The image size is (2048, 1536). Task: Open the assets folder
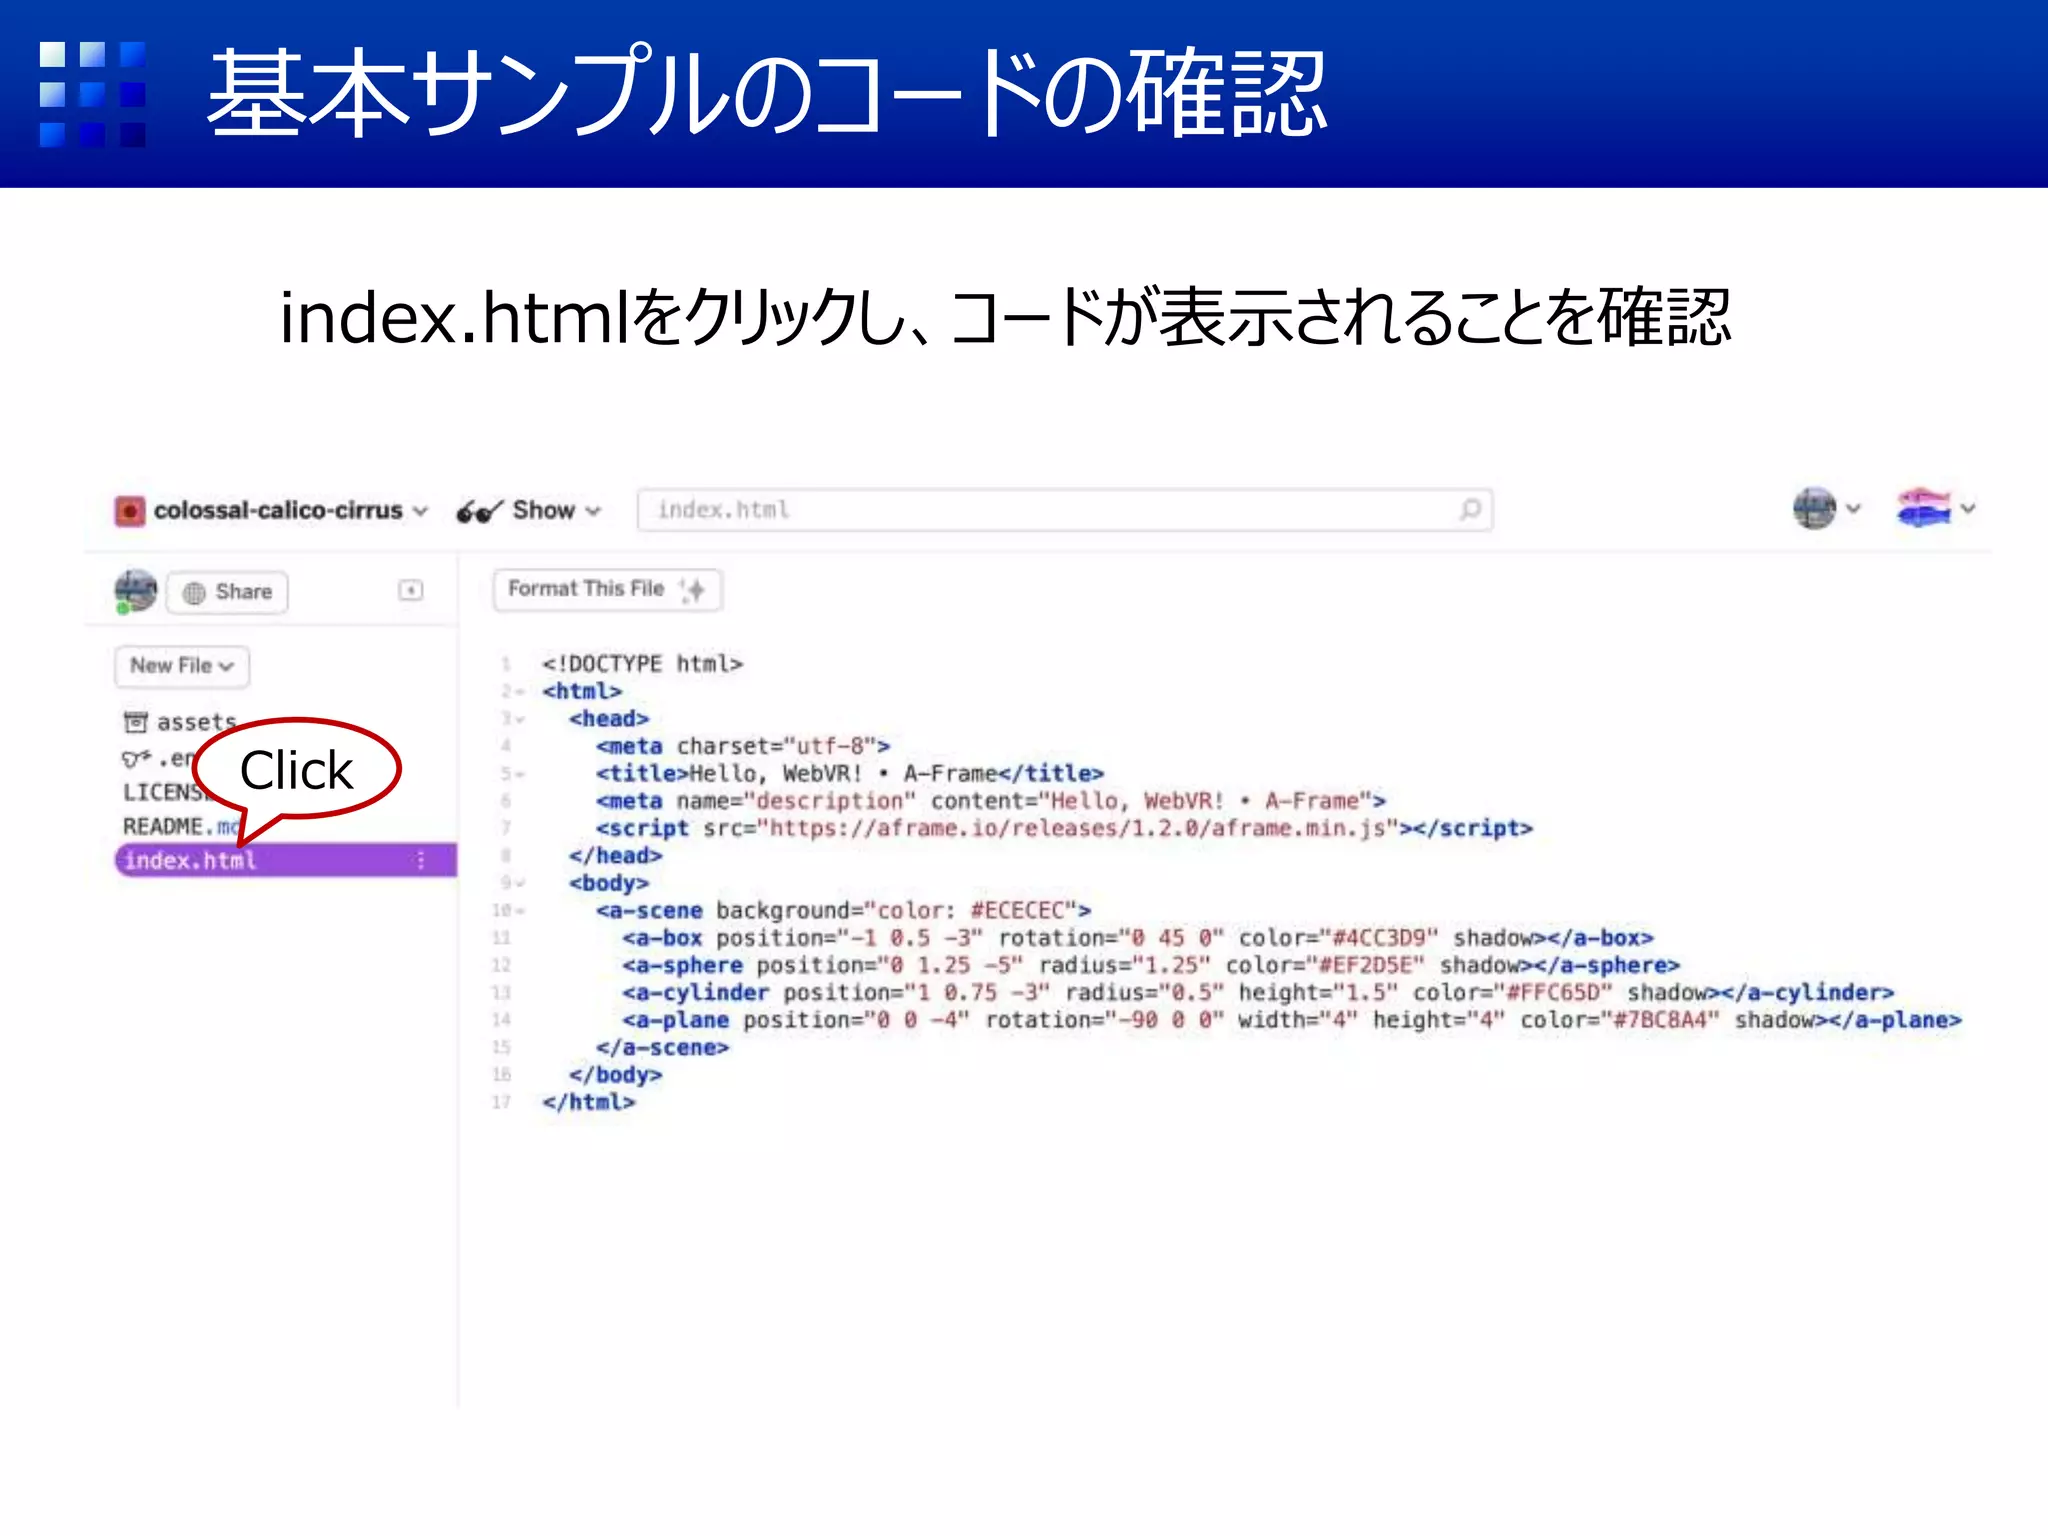pos(180,721)
